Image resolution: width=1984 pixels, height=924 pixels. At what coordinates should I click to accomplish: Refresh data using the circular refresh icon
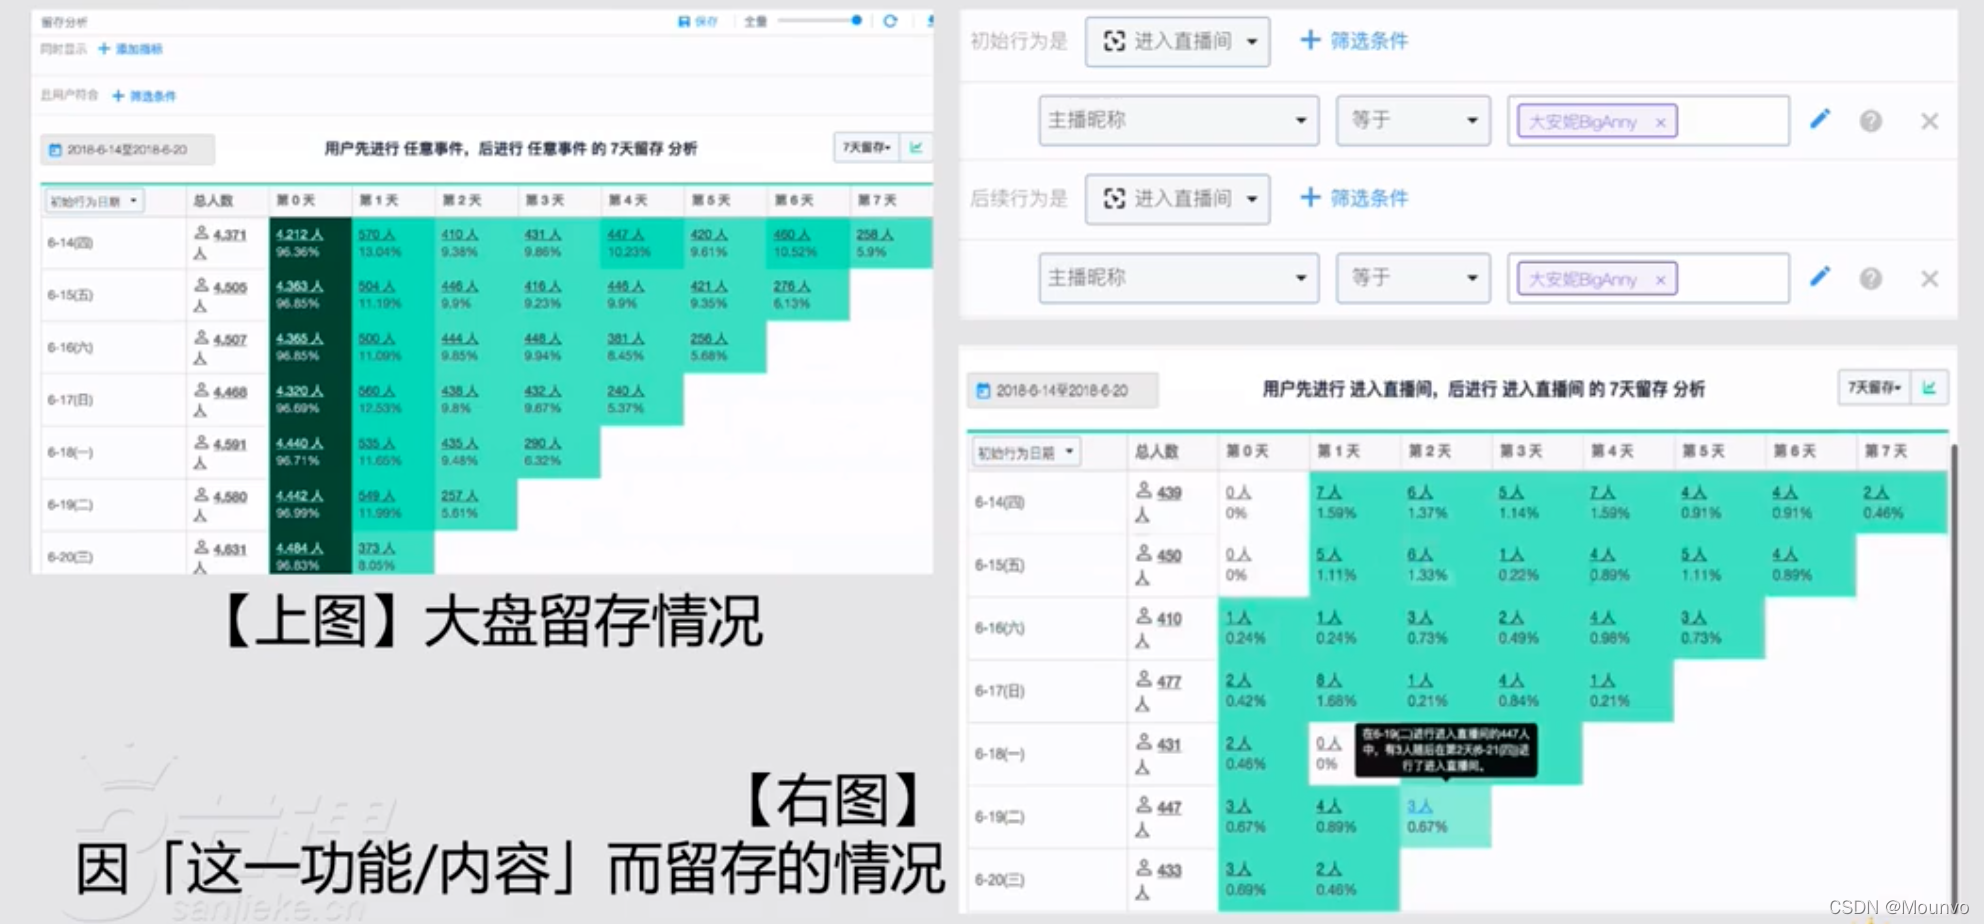[891, 20]
